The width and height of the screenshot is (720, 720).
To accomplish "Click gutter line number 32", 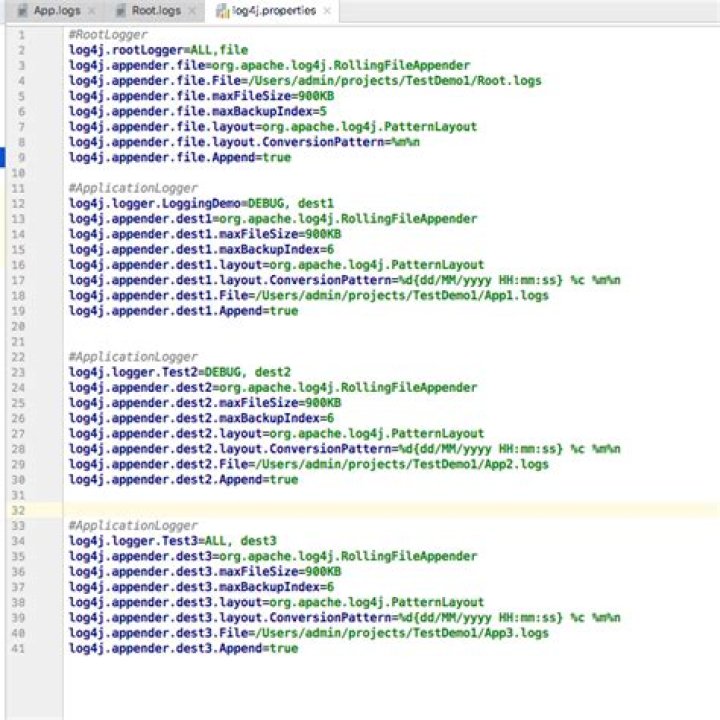I will (x=18, y=511).
